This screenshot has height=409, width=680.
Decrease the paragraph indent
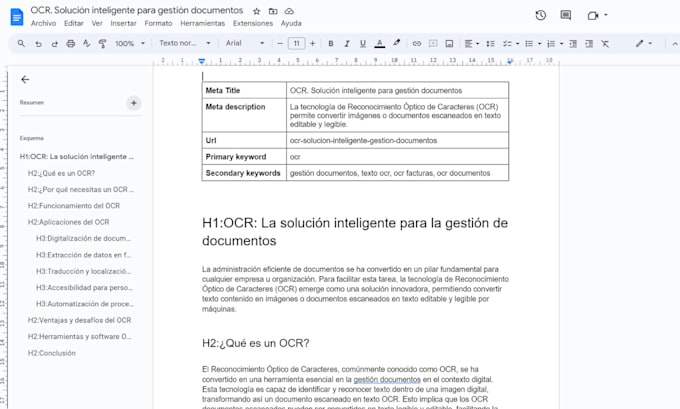click(573, 43)
